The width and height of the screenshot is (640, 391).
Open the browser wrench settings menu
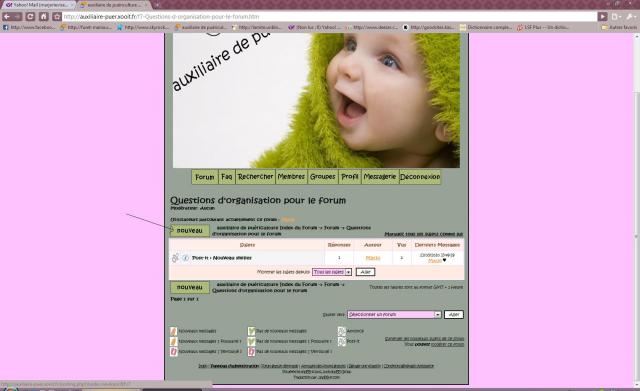[x=631, y=17]
